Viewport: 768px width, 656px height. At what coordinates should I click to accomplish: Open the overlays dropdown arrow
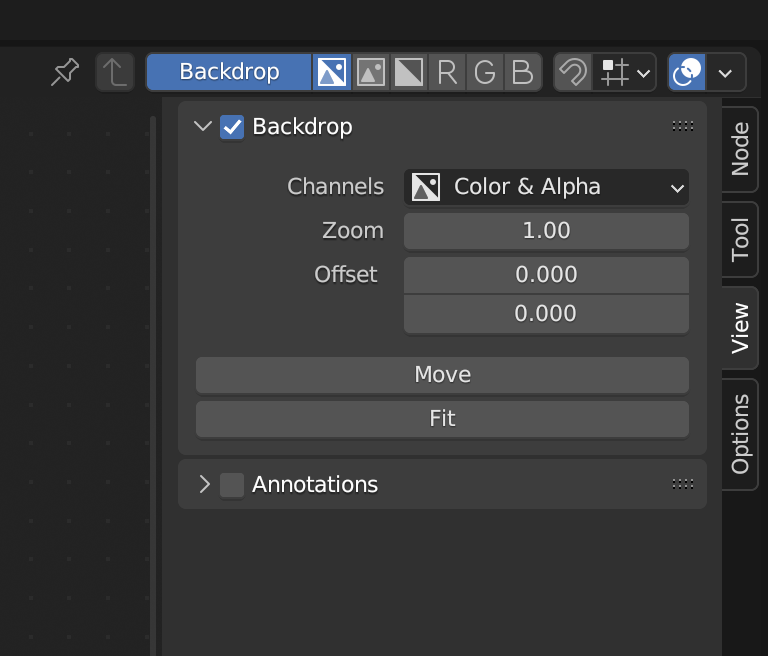725,73
